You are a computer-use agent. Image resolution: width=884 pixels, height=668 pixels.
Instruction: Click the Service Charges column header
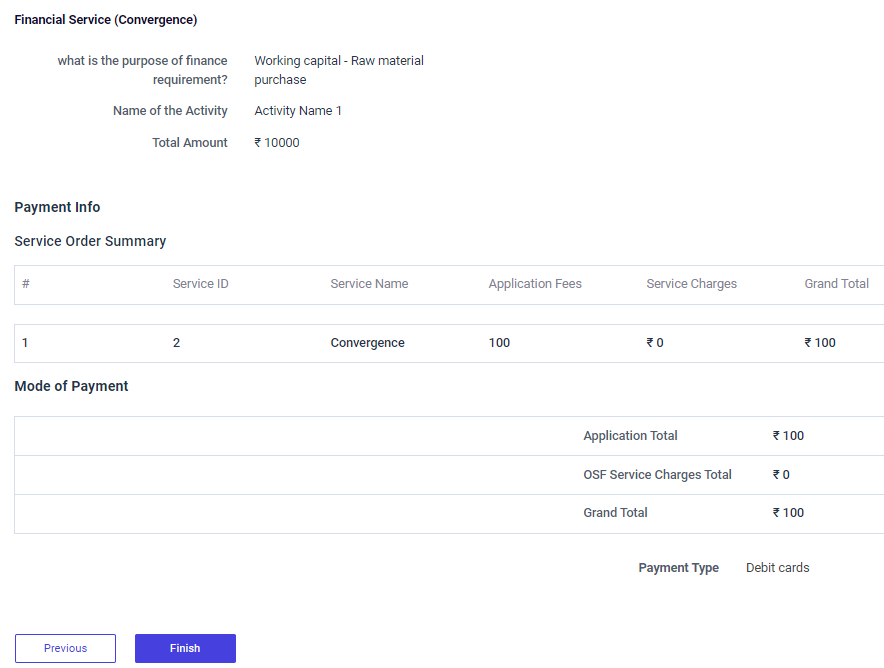(x=691, y=284)
